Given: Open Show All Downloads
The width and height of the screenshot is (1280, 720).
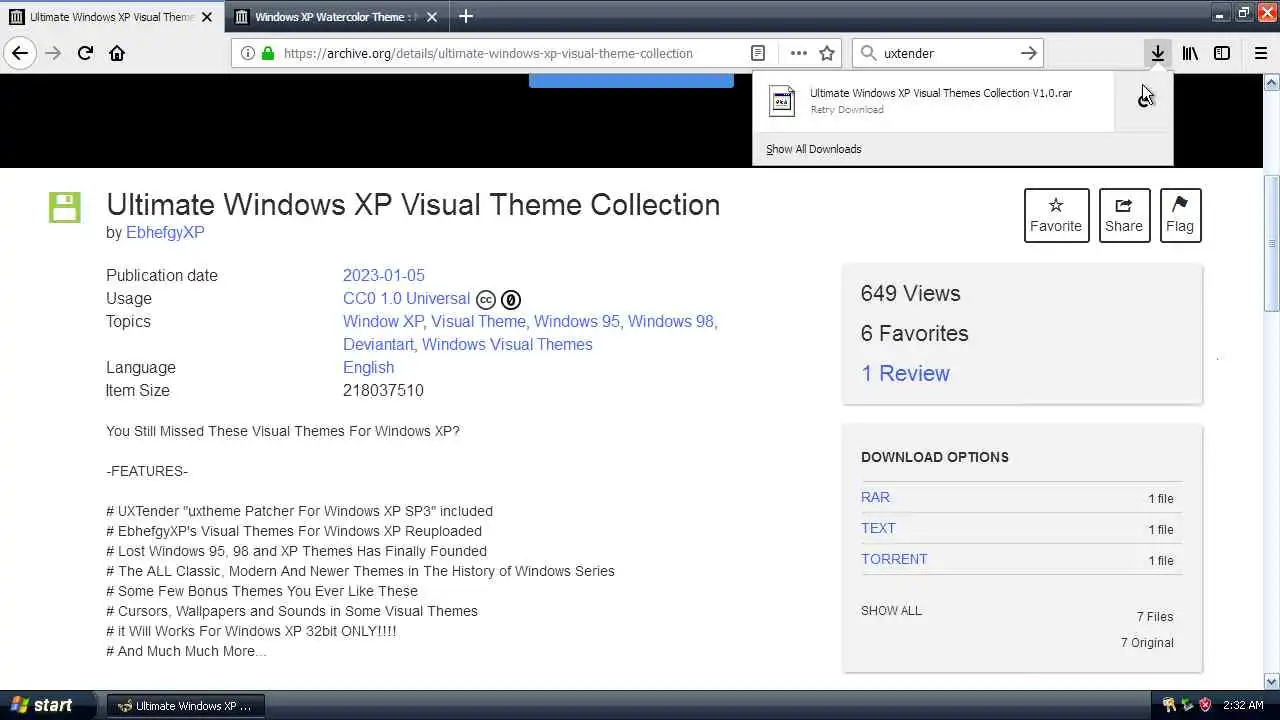Looking at the screenshot, I should coord(813,149).
